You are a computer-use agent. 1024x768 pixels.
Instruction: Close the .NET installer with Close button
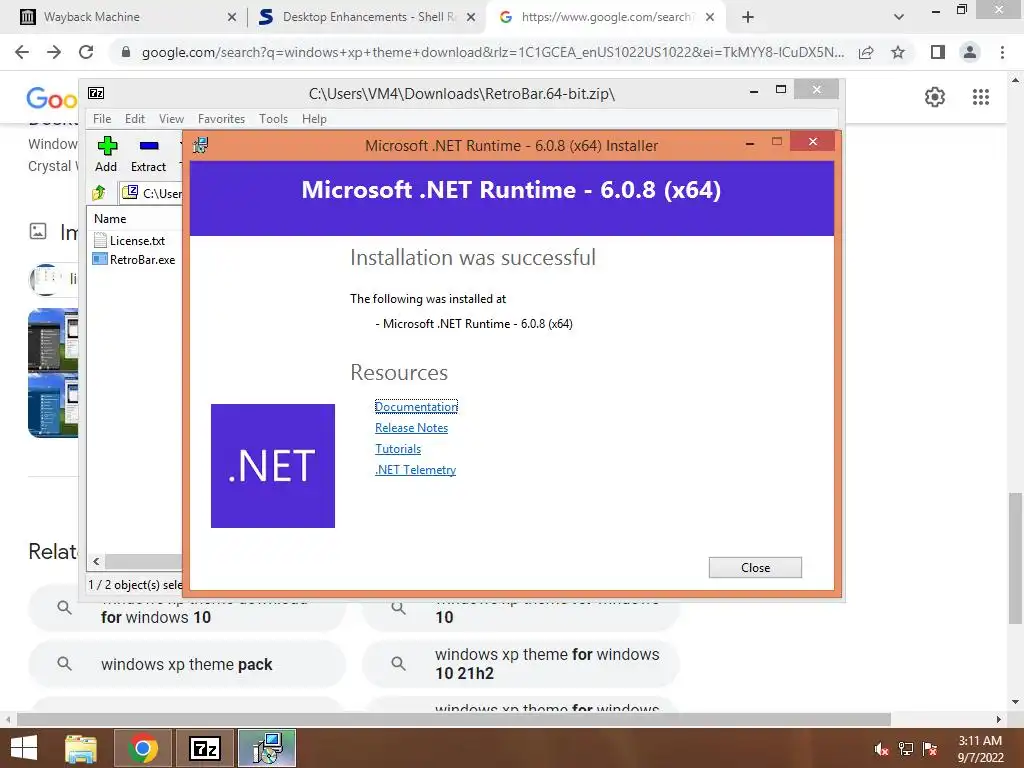pyautogui.click(x=755, y=568)
